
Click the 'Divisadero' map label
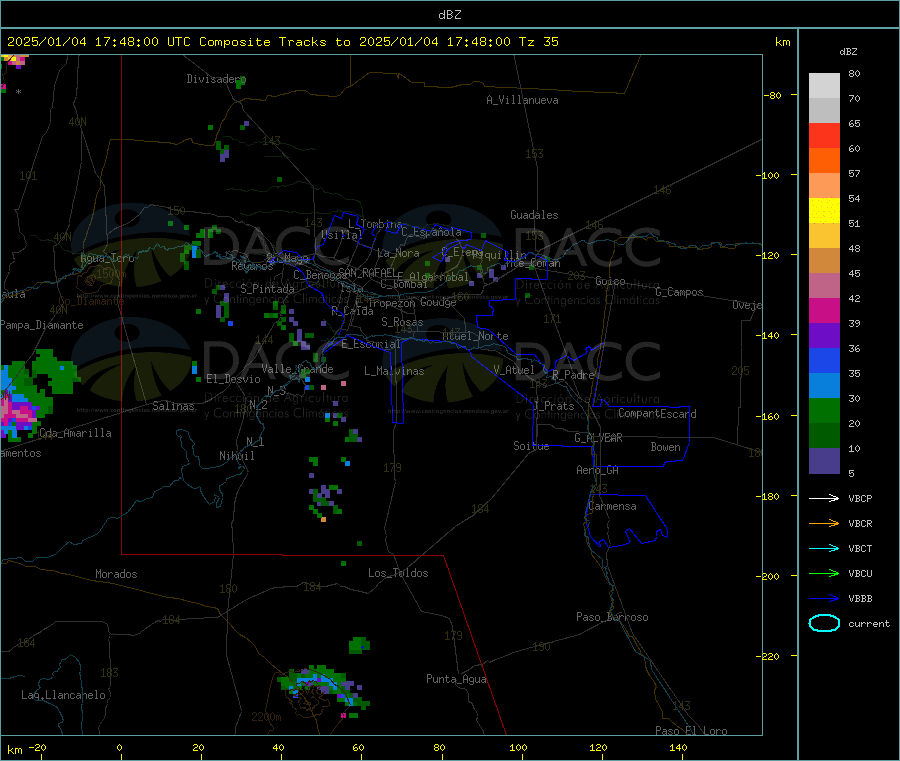point(216,79)
